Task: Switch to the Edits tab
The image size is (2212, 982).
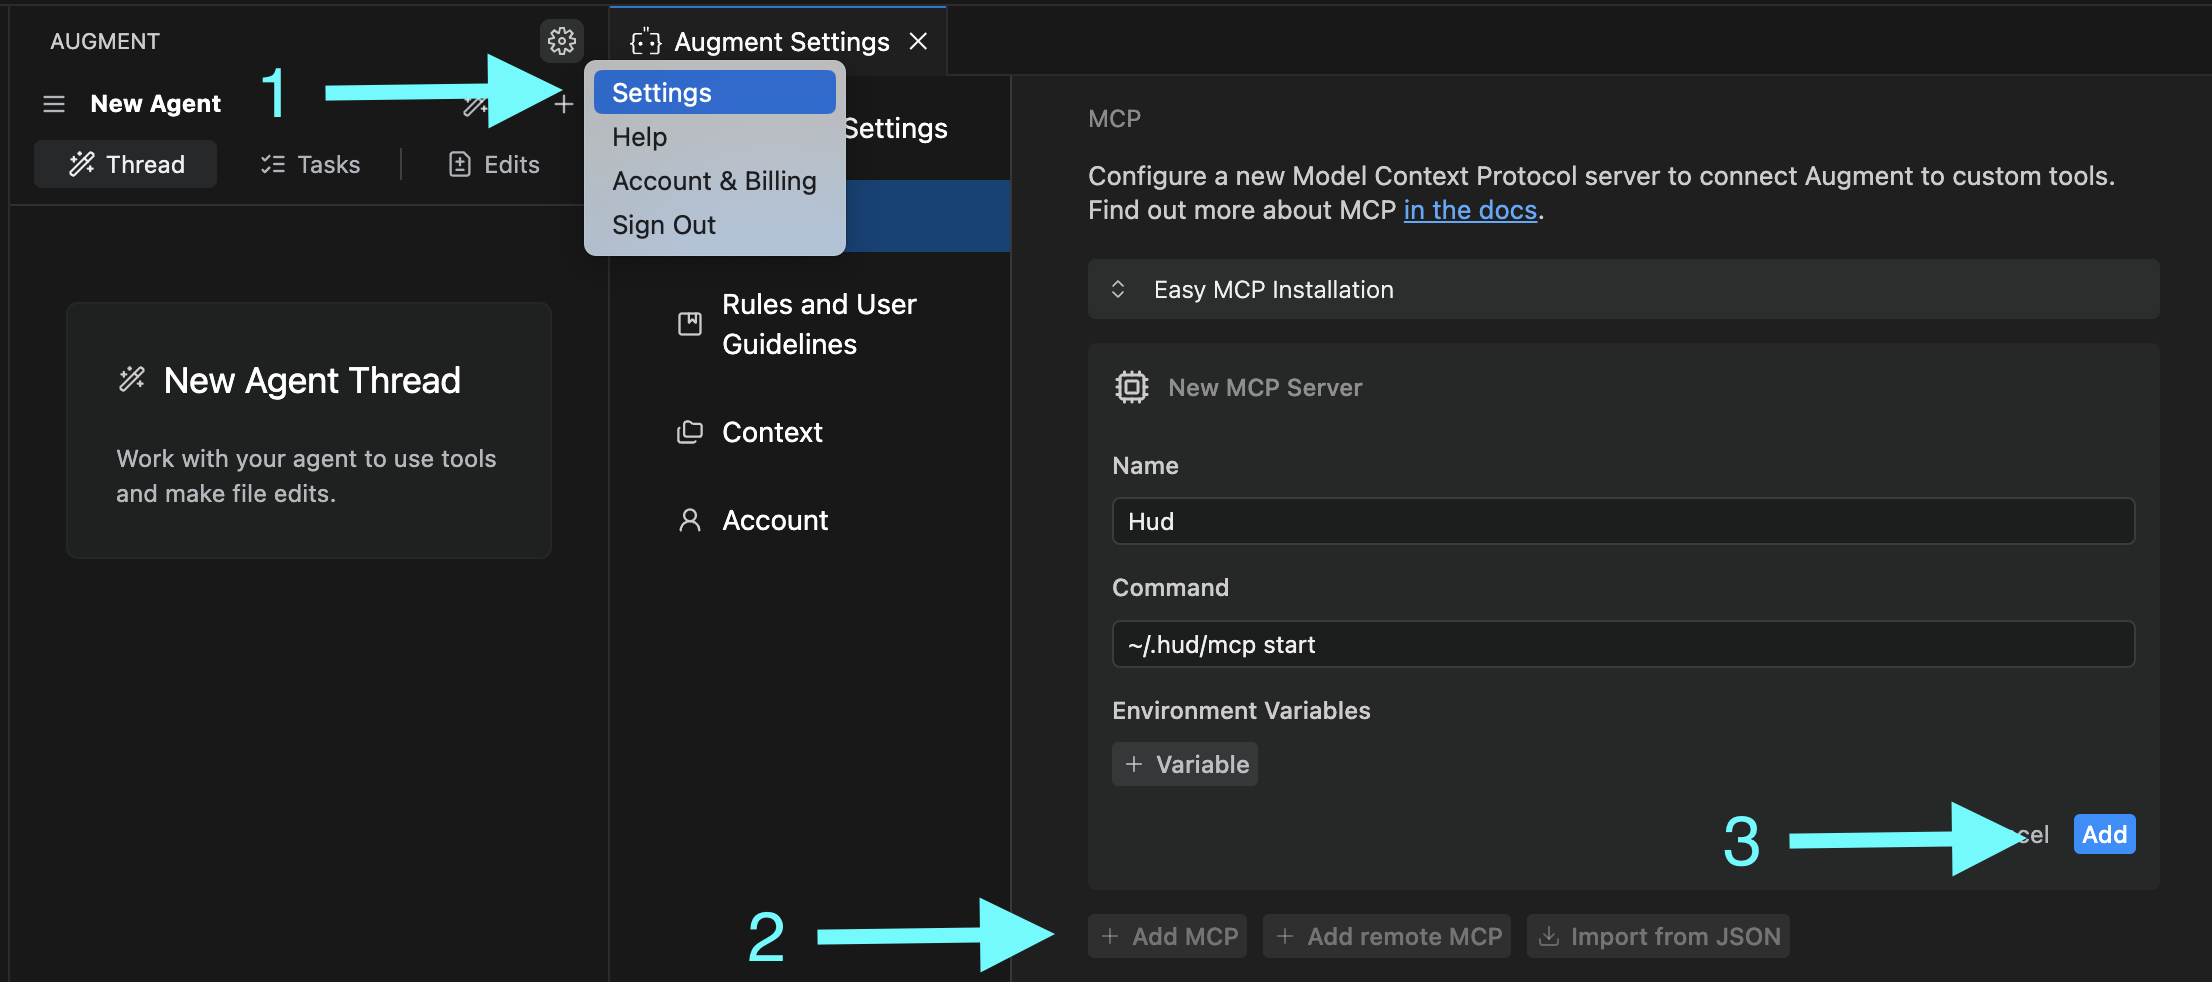Action: click(494, 164)
